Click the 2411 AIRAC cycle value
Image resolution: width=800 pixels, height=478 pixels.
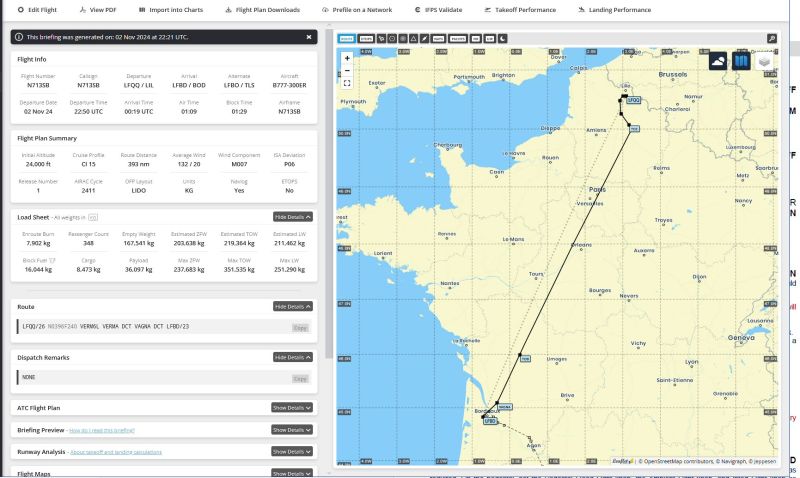coord(88,190)
